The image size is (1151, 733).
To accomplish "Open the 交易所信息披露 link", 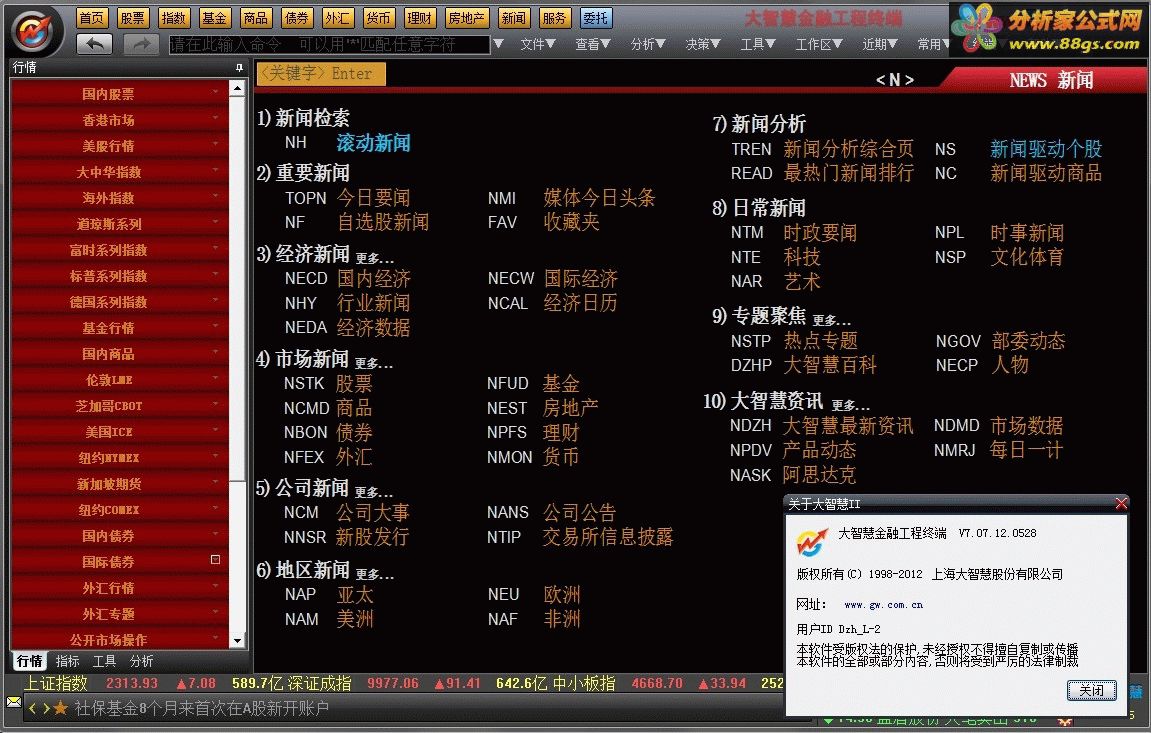I will point(608,537).
